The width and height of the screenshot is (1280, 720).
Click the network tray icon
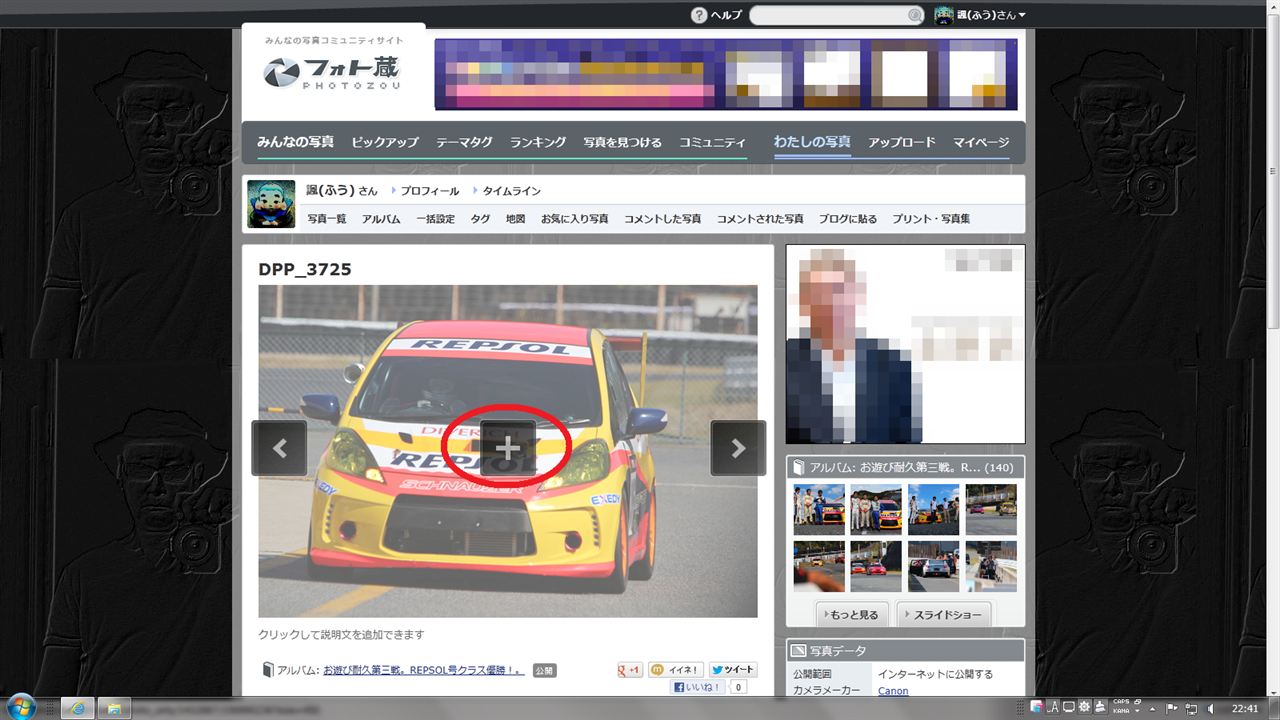tap(1190, 709)
